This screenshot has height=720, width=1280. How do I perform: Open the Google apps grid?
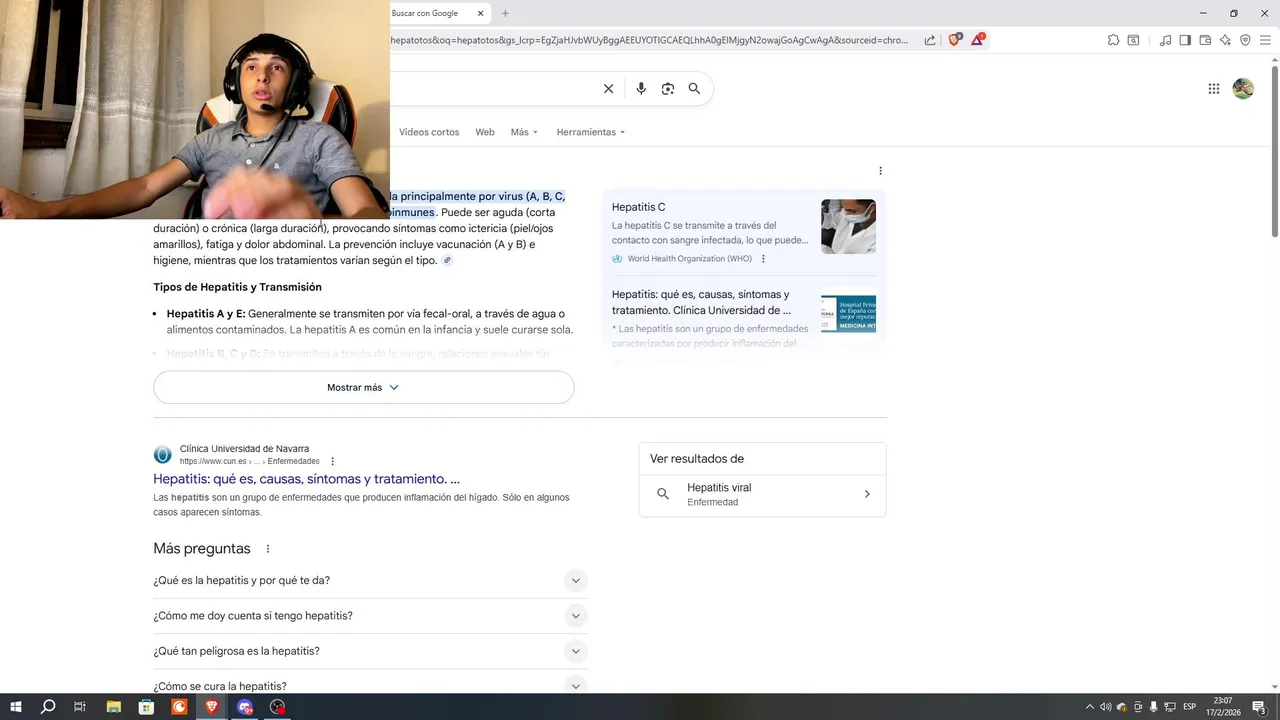pos(1214,89)
